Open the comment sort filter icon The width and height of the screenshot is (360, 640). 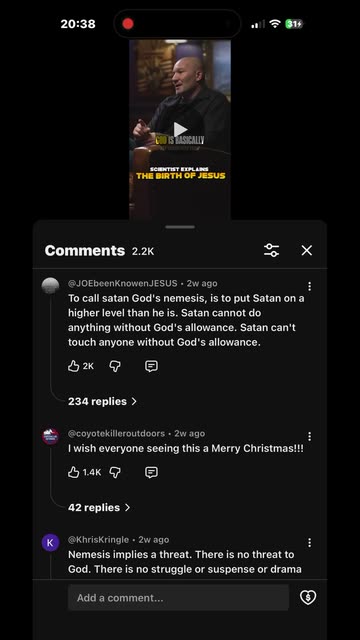pos(271,250)
